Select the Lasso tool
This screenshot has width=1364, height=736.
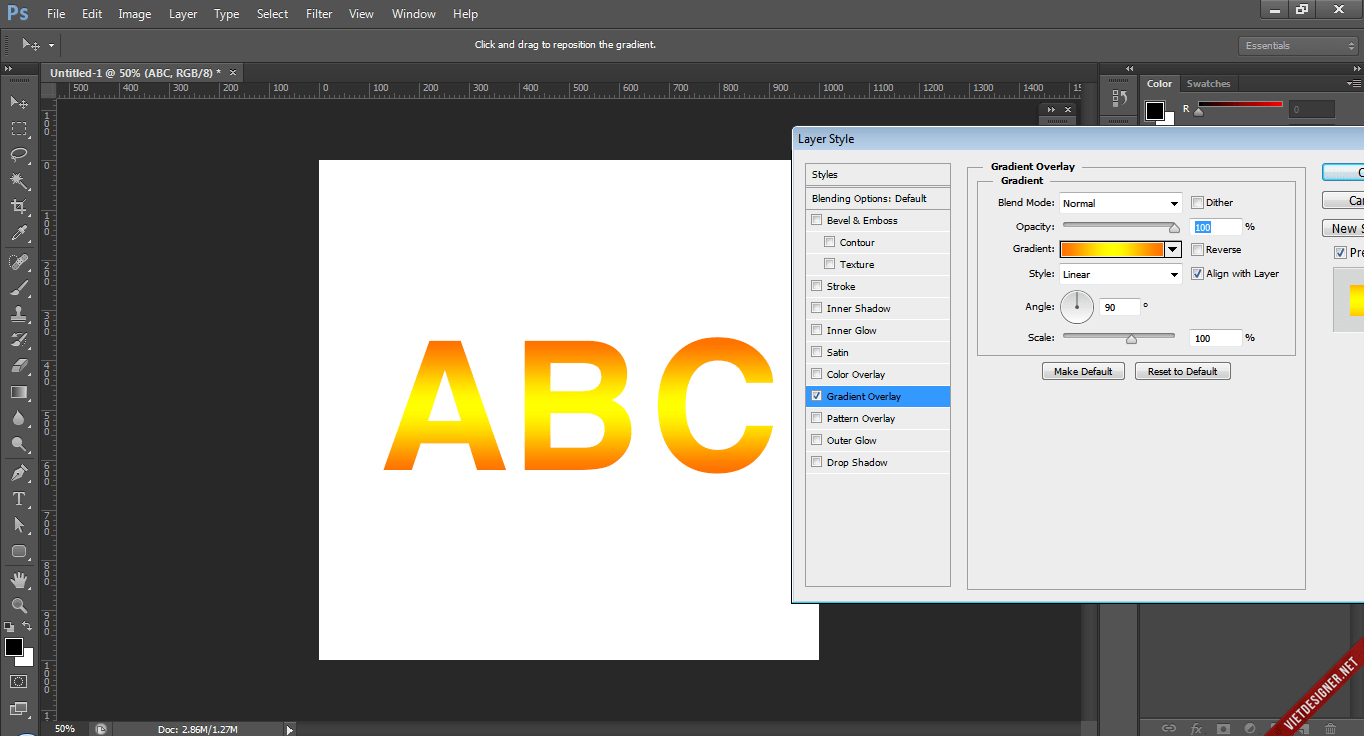(x=19, y=154)
